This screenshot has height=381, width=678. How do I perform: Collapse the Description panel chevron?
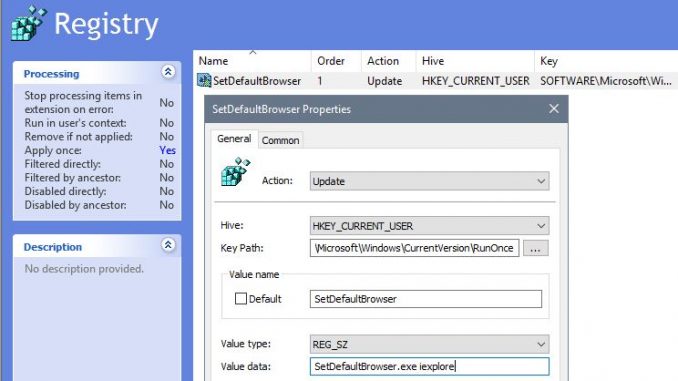click(168, 245)
